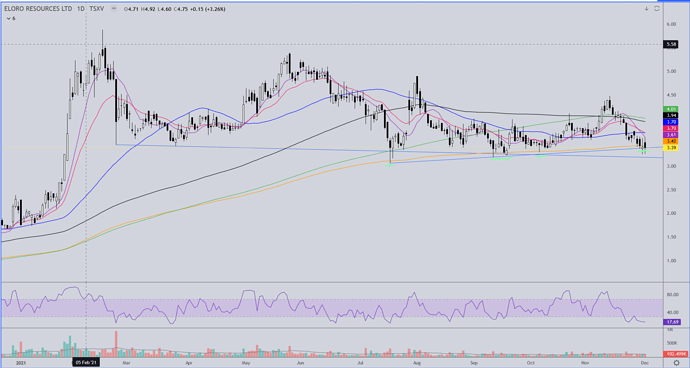Click the down arrow icon at top right
This screenshot has height=368, width=690.
(x=646, y=8)
